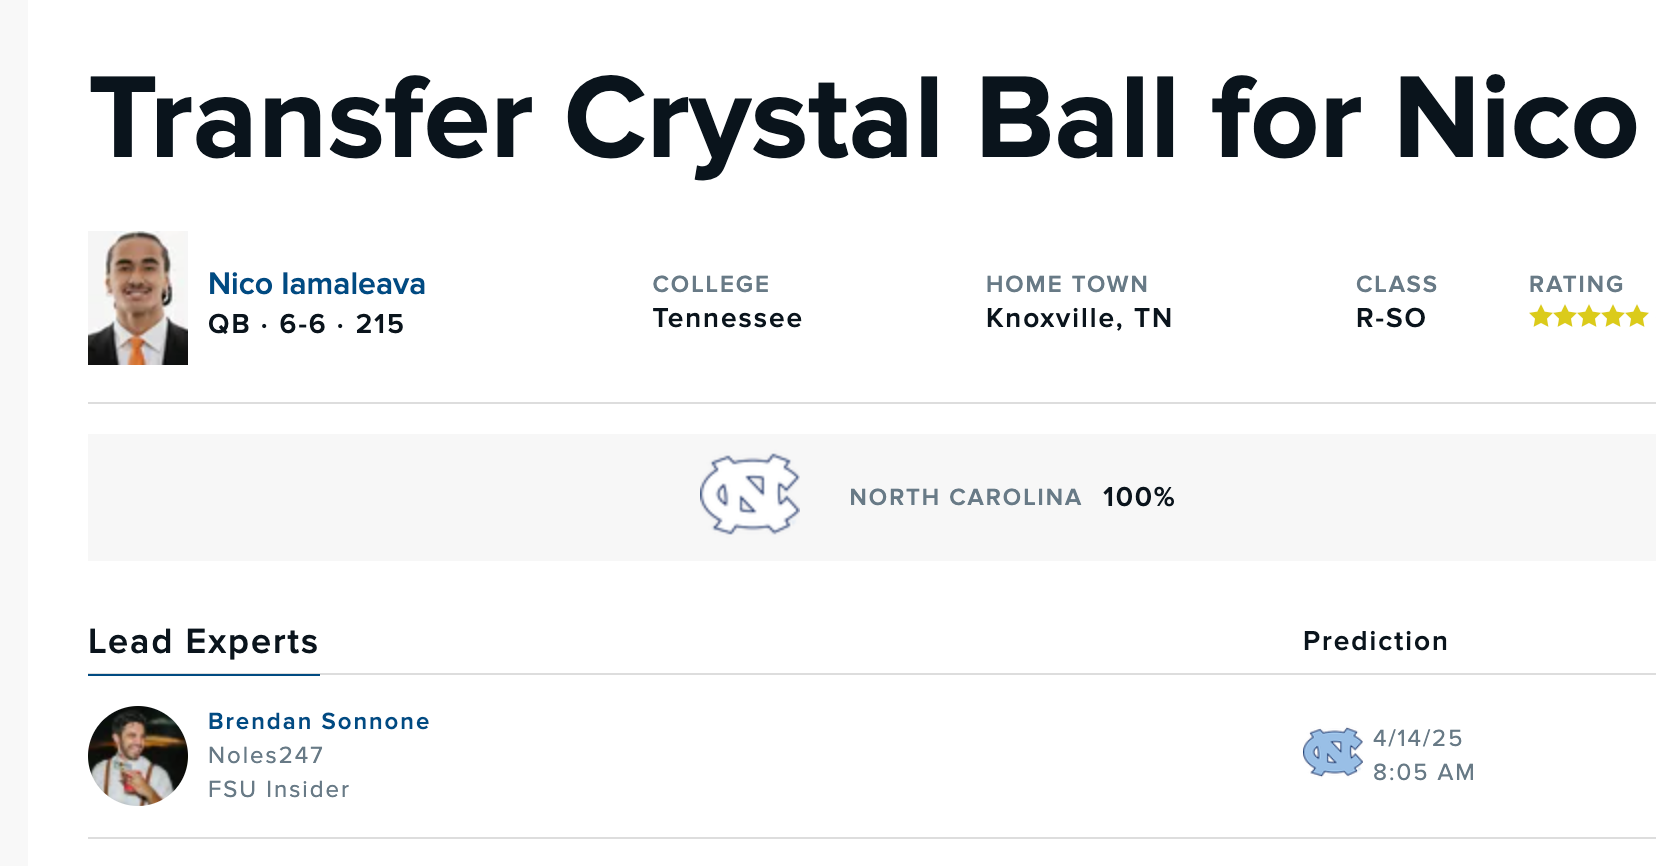Click the large North Carolina logo
1656x866 pixels.
(x=750, y=494)
